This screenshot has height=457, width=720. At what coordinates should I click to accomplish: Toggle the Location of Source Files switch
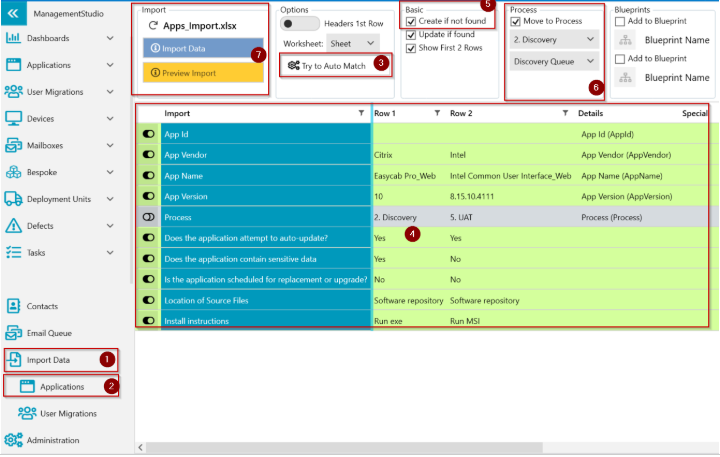point(149,300)
